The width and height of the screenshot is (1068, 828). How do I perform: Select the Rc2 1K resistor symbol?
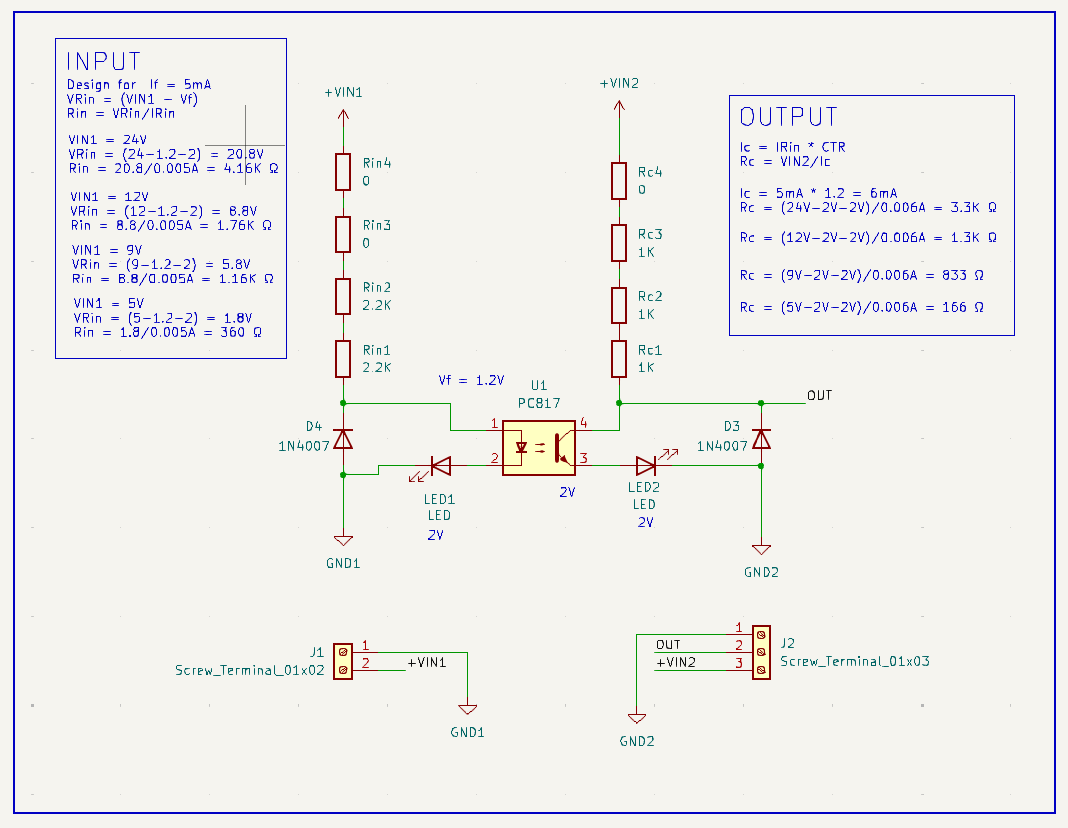619,304
